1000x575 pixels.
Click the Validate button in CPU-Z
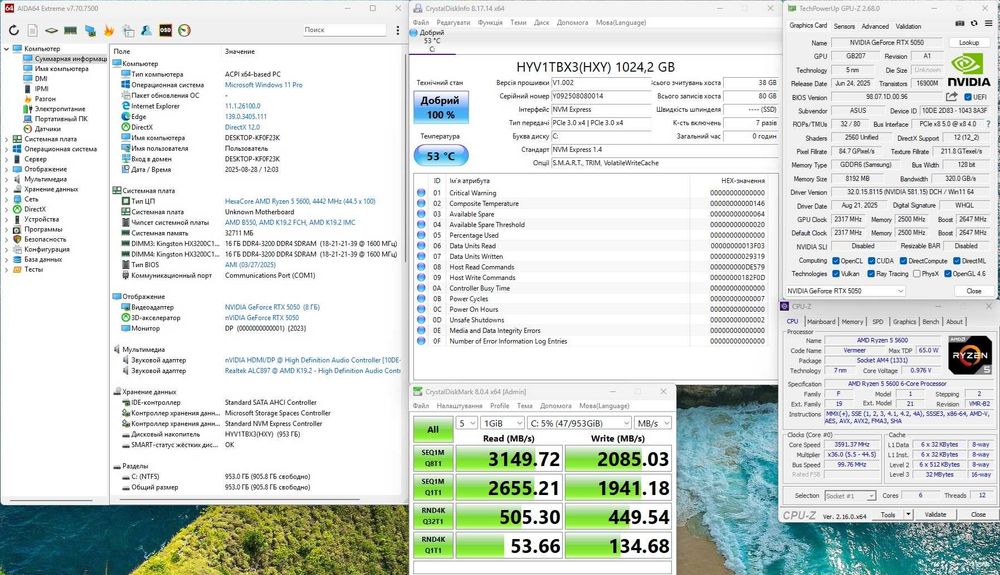point(935,514)
